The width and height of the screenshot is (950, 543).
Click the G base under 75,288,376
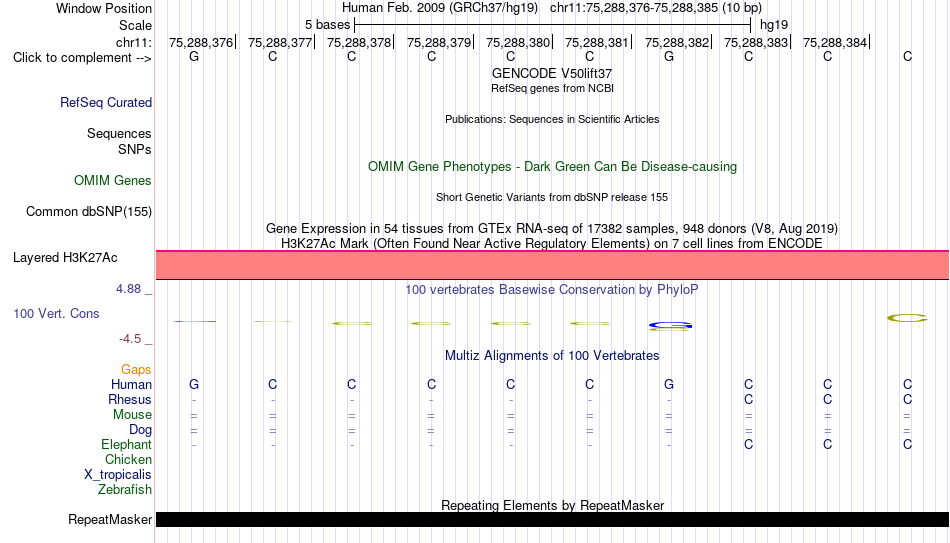(194, 56)
